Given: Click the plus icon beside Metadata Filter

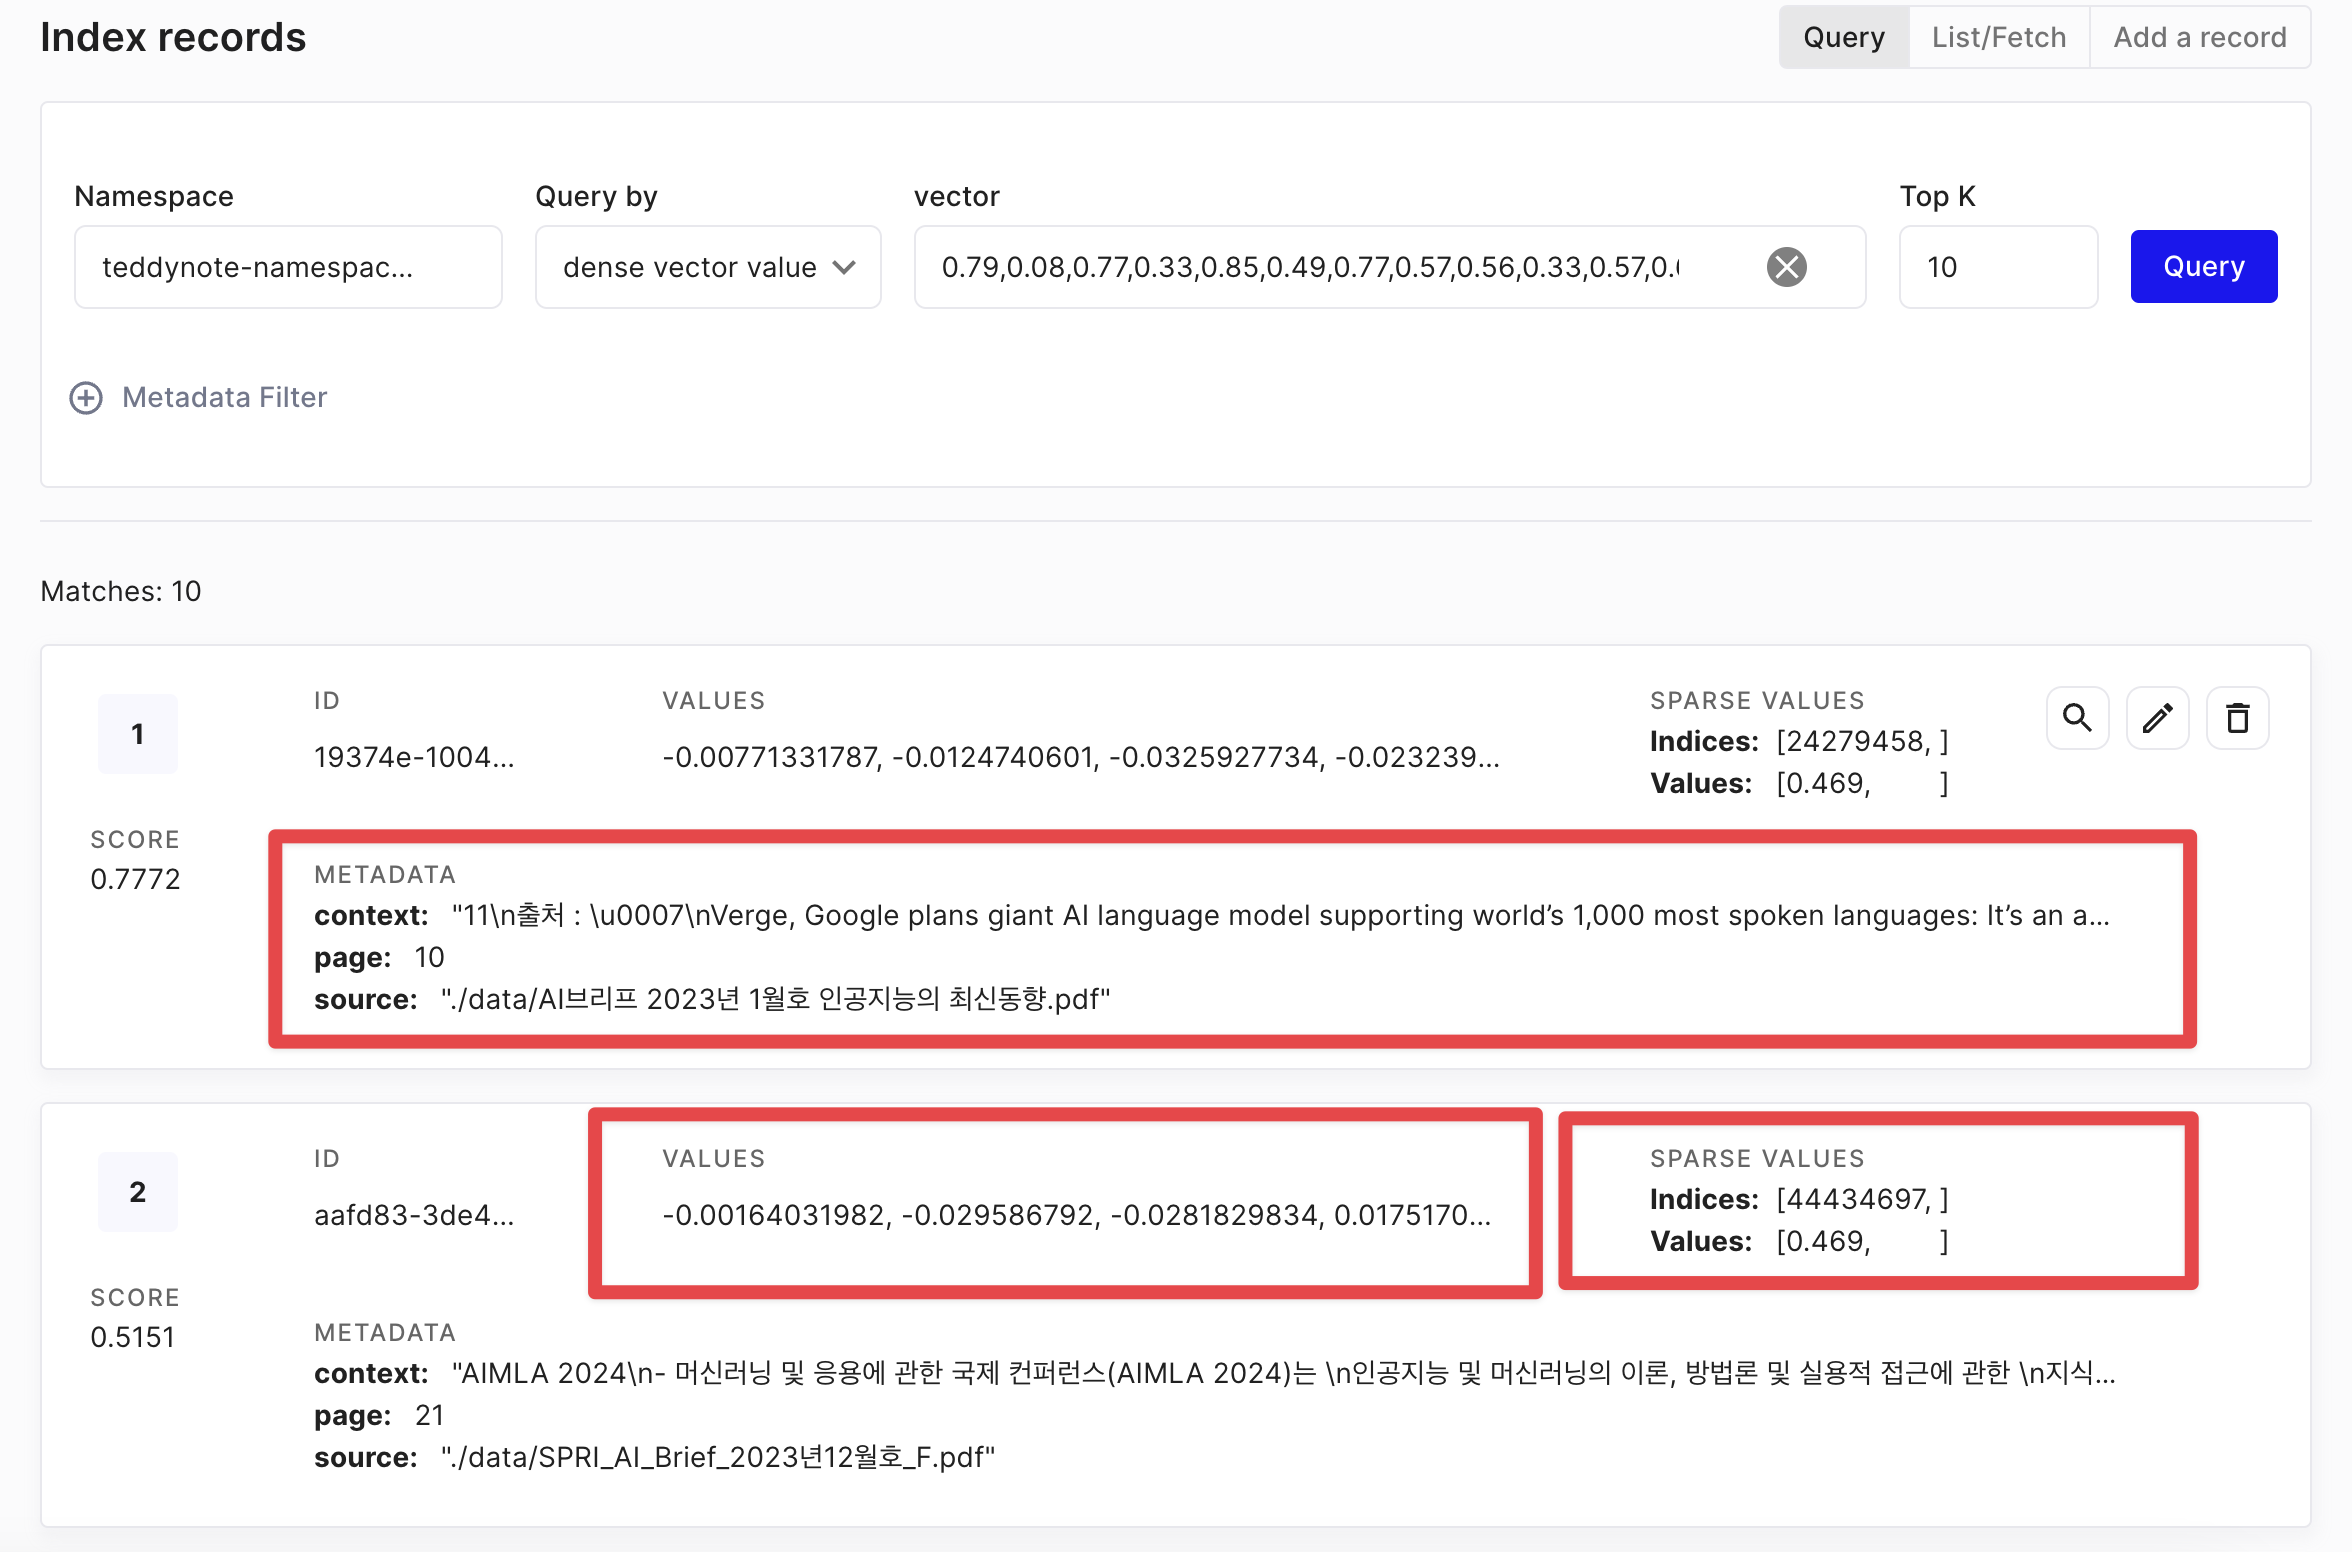Looking at the screenshot, I should point(86,398).
